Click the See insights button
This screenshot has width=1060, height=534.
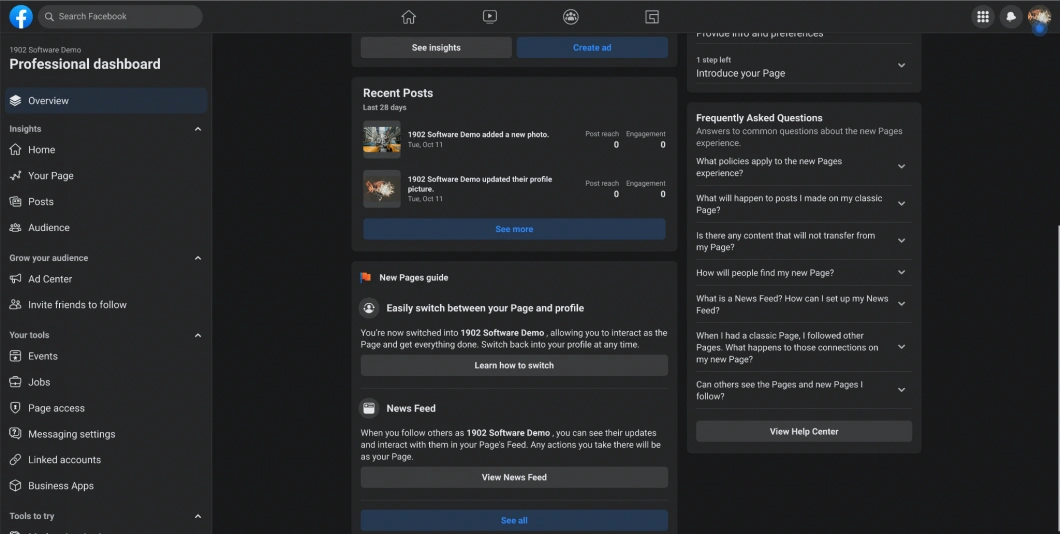coord(436,47)
